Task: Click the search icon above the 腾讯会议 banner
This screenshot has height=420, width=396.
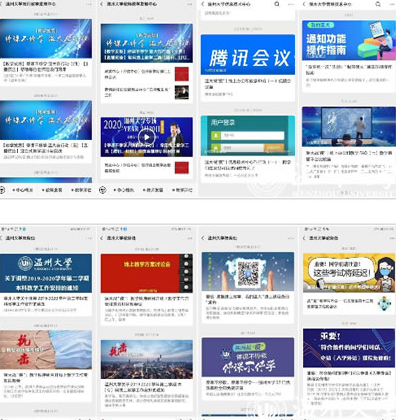Action: pos(277,4)
